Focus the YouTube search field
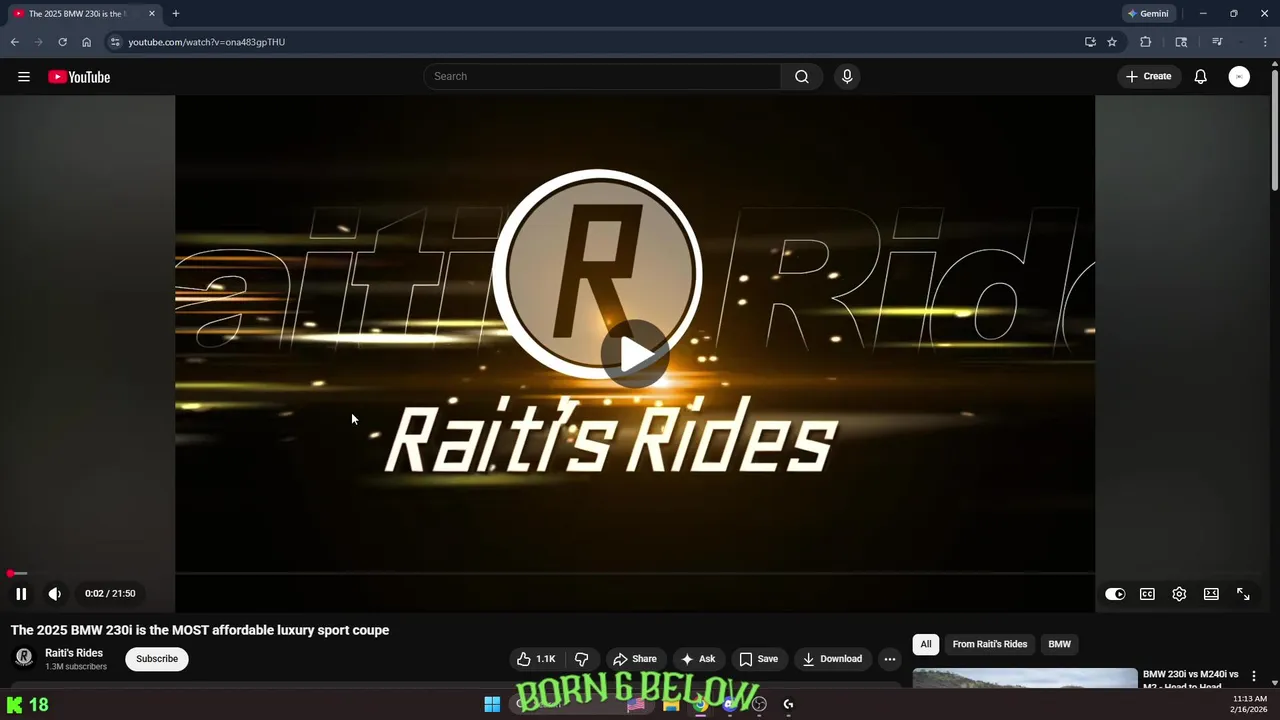Screen dimensions: 1280x720 (x=602, y=77)
